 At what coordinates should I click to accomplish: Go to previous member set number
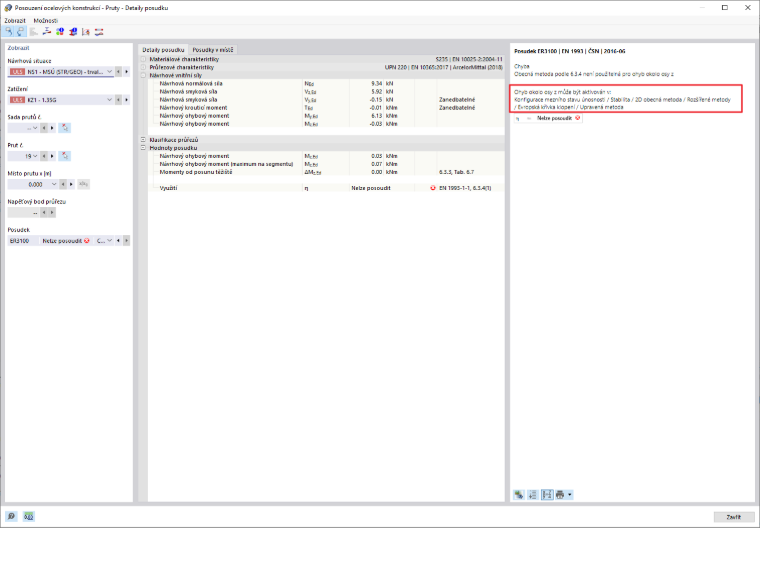pos(44,128)
